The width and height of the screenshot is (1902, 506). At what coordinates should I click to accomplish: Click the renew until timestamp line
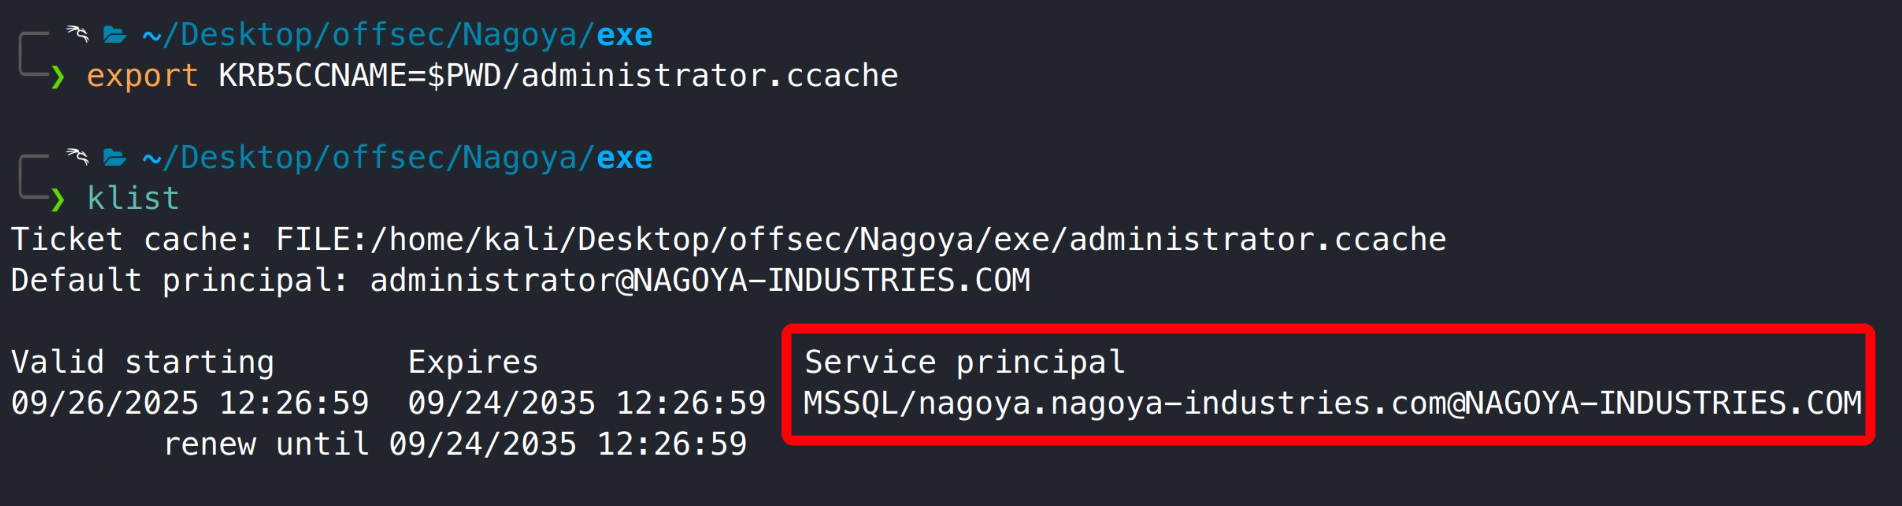click(455, 444)
